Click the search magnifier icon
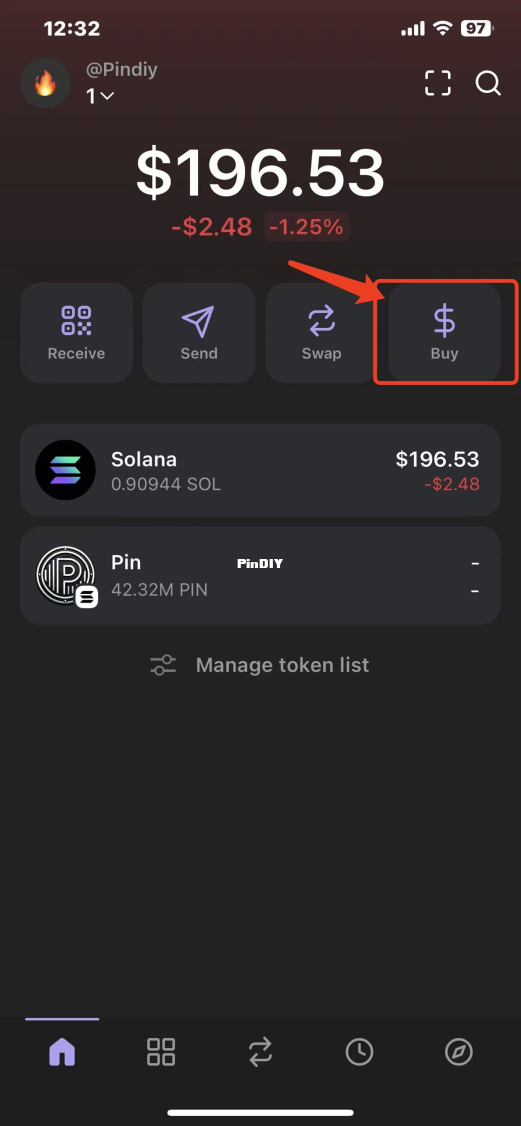The height and width of the screenshot is (1126, 521). point(488,83)
